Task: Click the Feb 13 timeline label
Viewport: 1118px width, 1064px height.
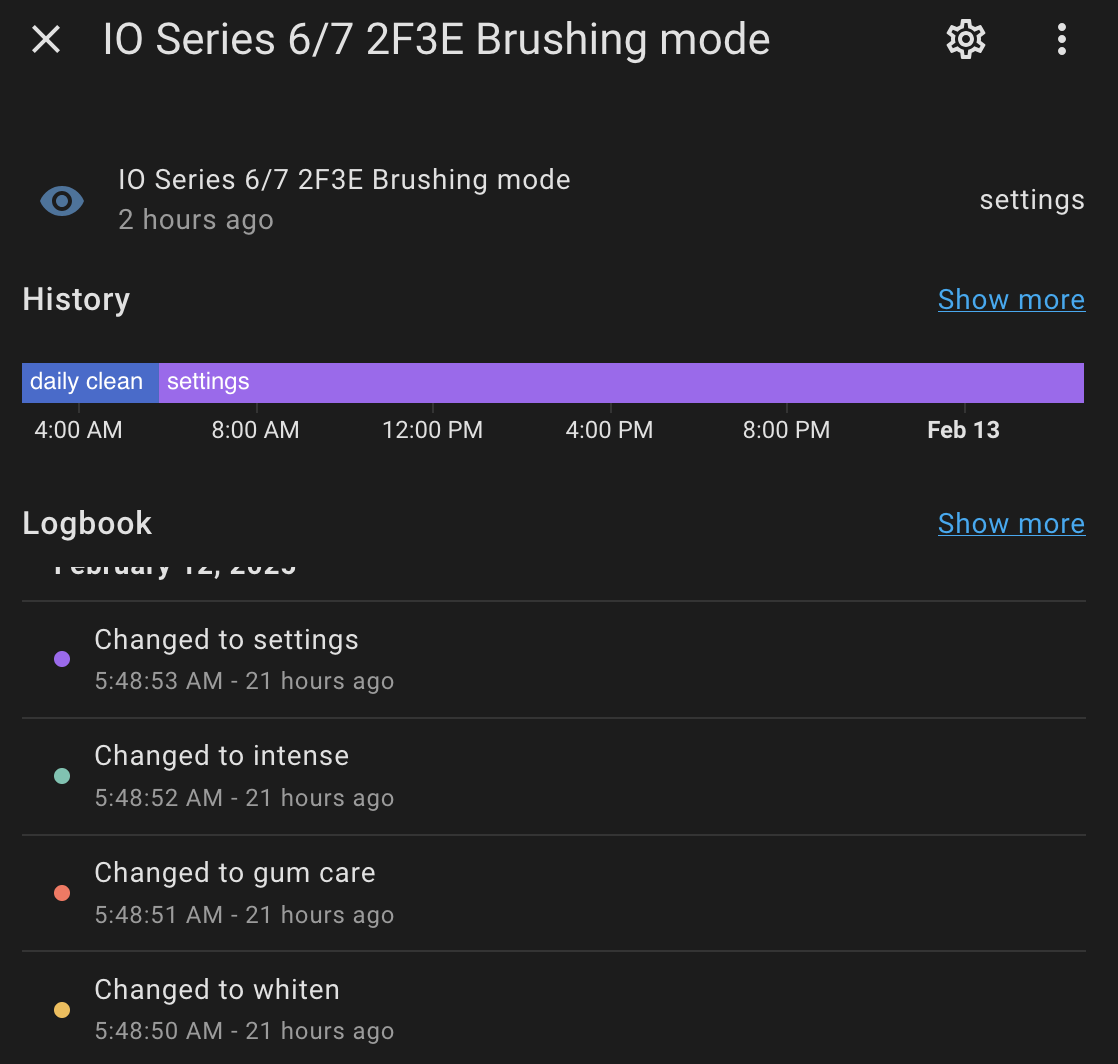Action: pyautogui.click(x=963, y=430)
